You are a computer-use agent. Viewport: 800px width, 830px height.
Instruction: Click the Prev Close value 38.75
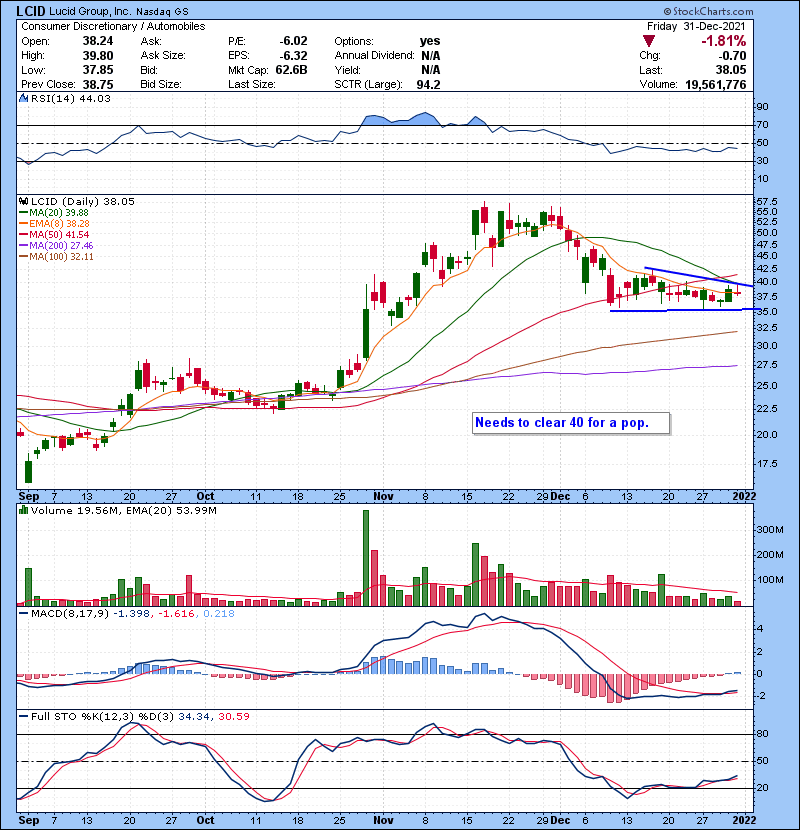(x=98, y=84)
